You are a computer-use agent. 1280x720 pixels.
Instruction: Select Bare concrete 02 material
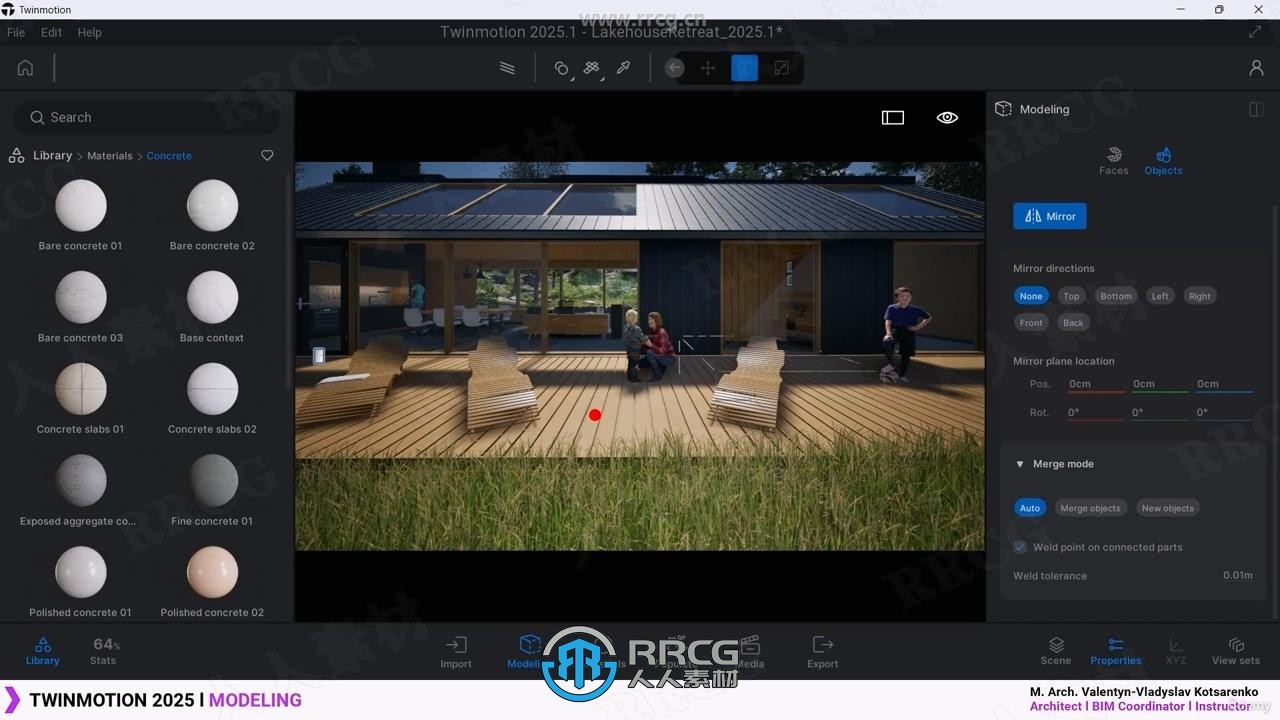click(212, 215)
